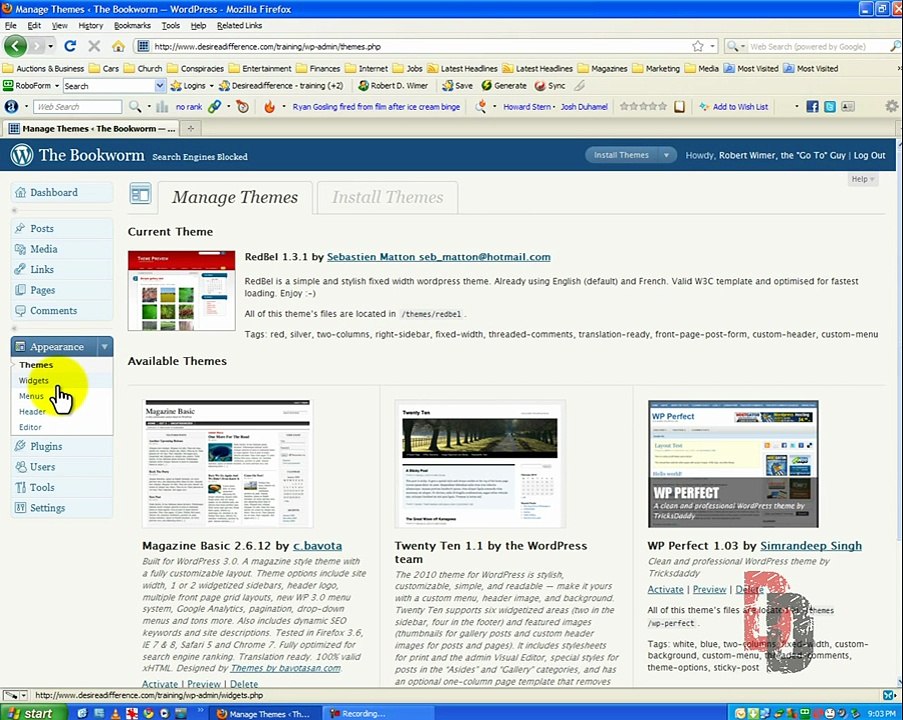
Task: Open the Marketing bookmarks folder
Action: (x=656, y=68)
